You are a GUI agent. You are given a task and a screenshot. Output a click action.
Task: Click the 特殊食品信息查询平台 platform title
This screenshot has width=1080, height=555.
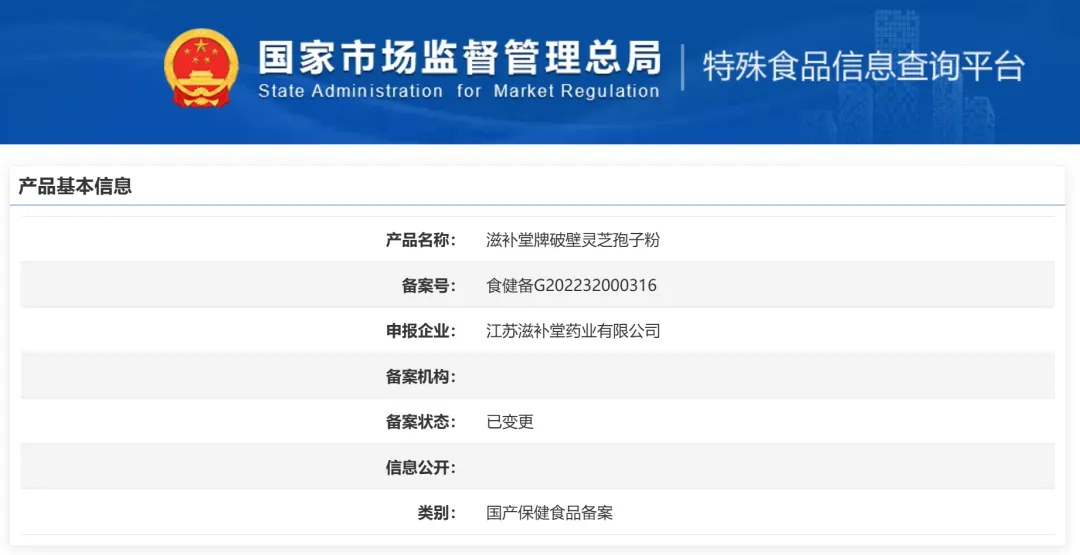click(x=864, y=67)
